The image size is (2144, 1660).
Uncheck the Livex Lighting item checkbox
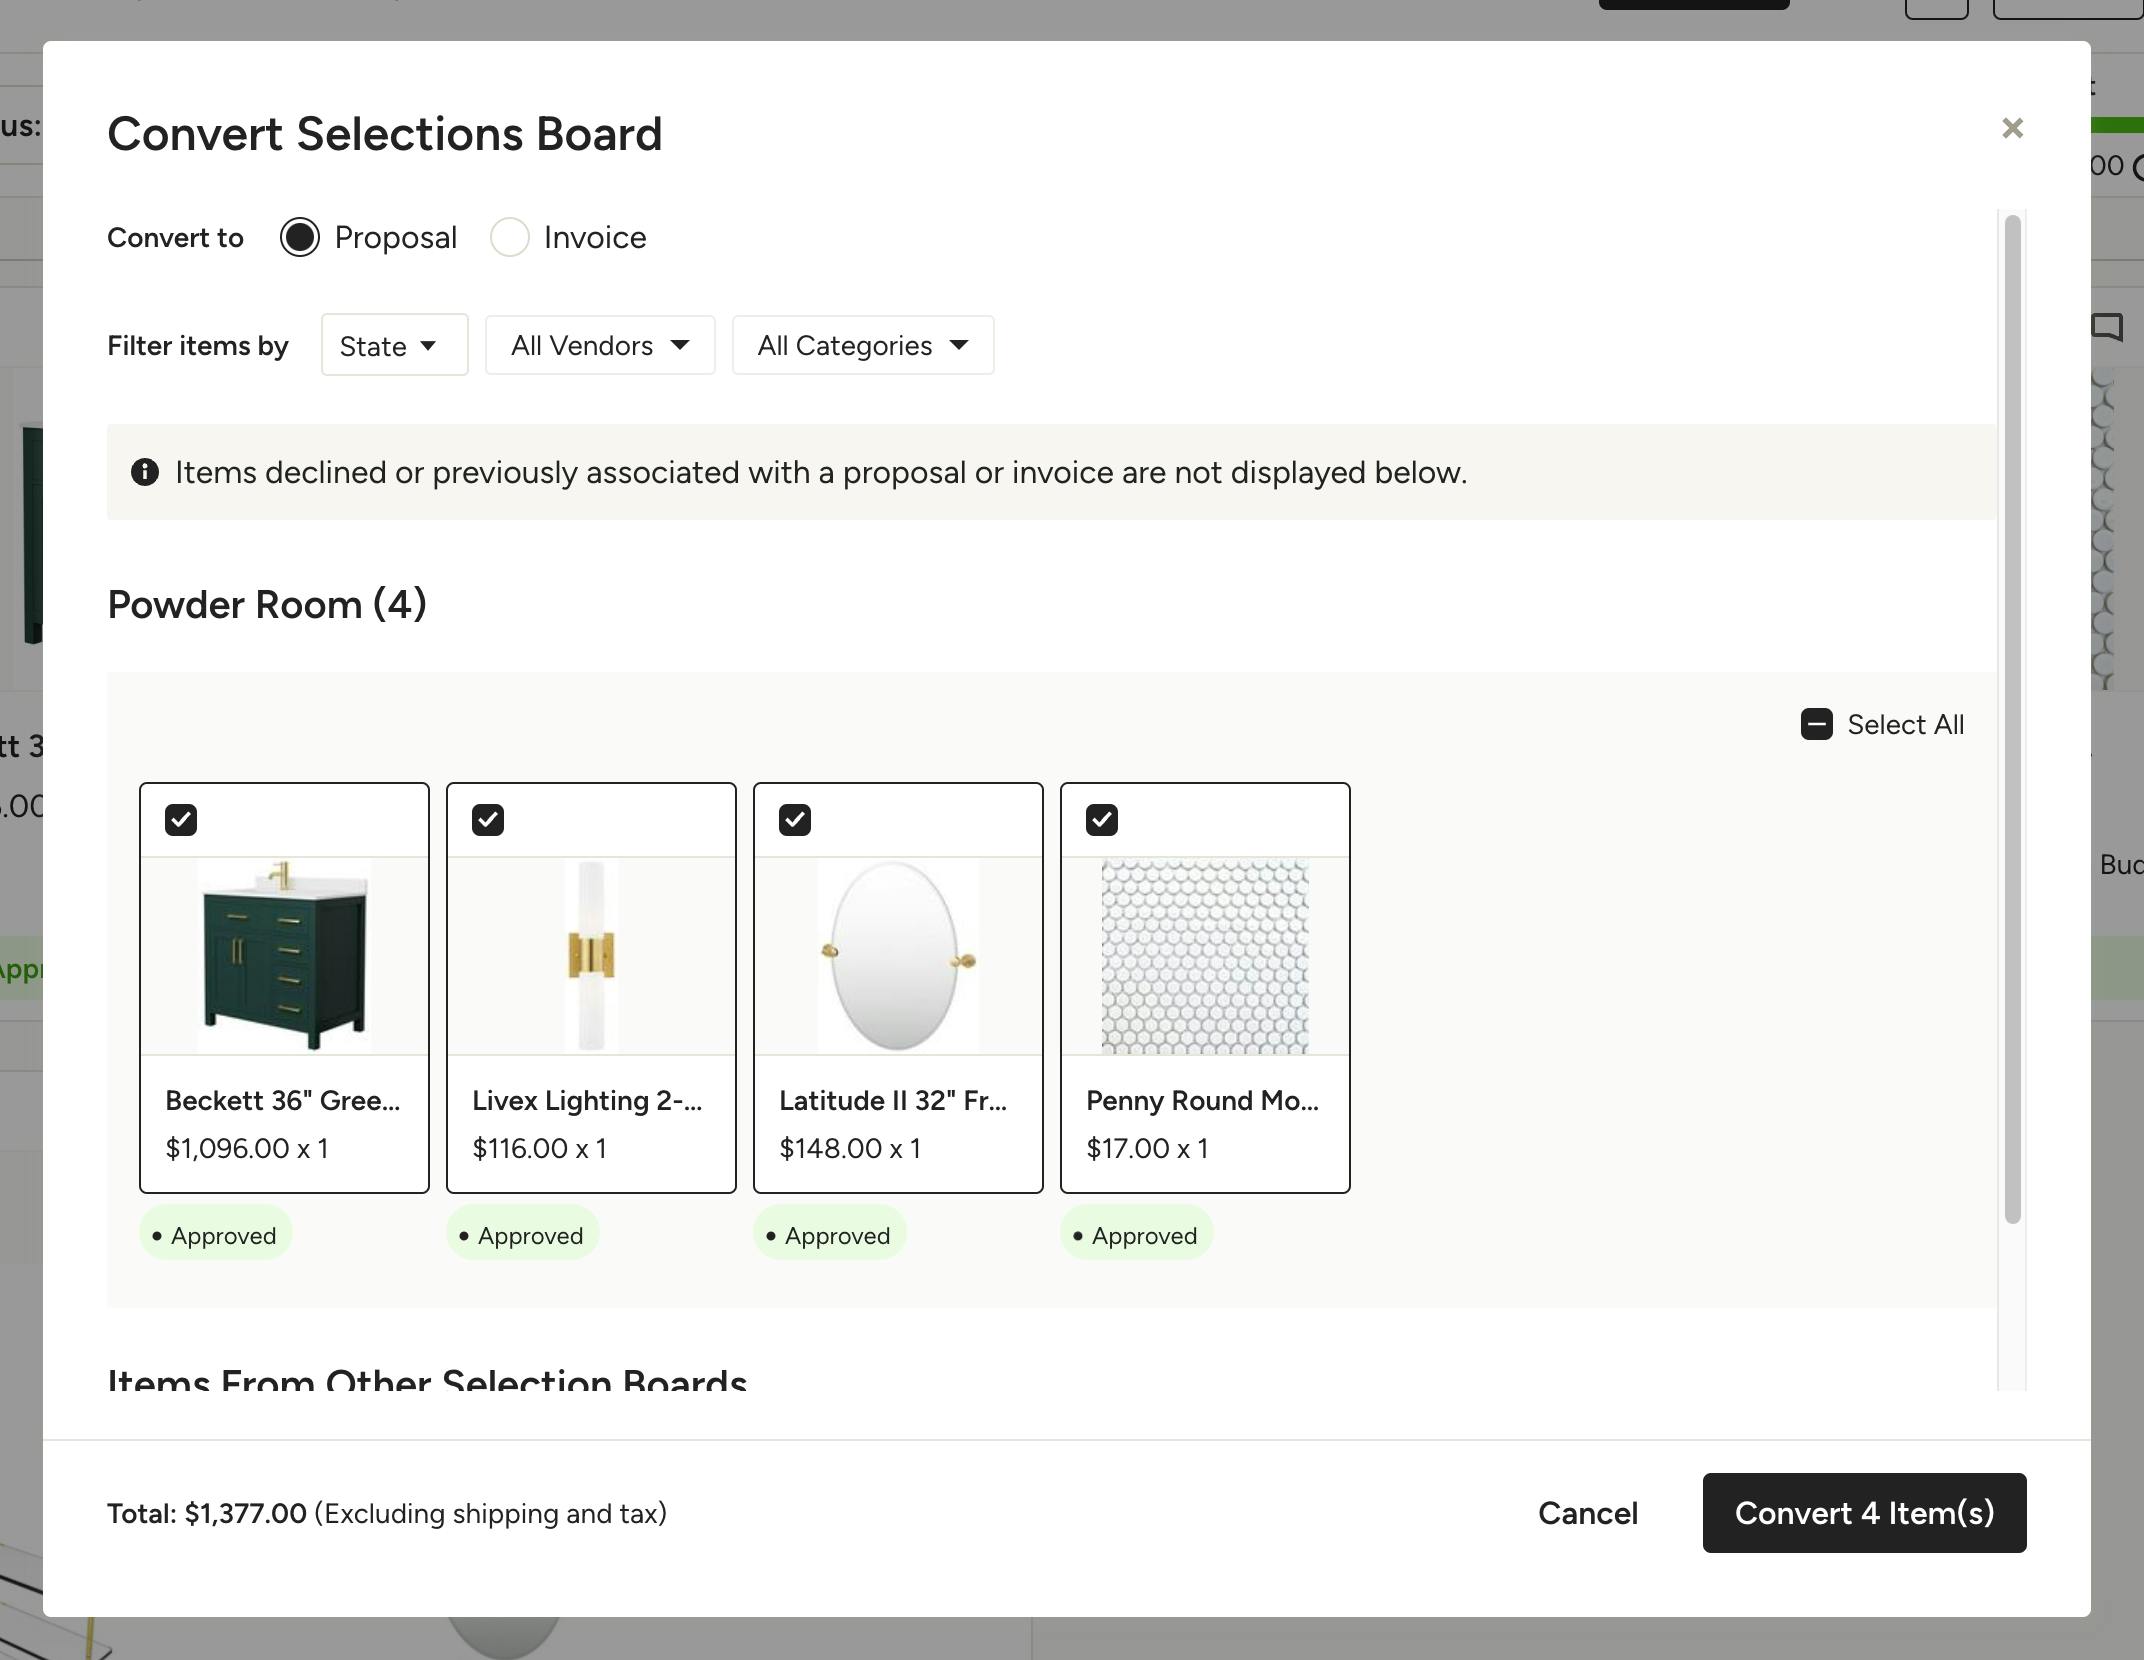pos(488,820)
